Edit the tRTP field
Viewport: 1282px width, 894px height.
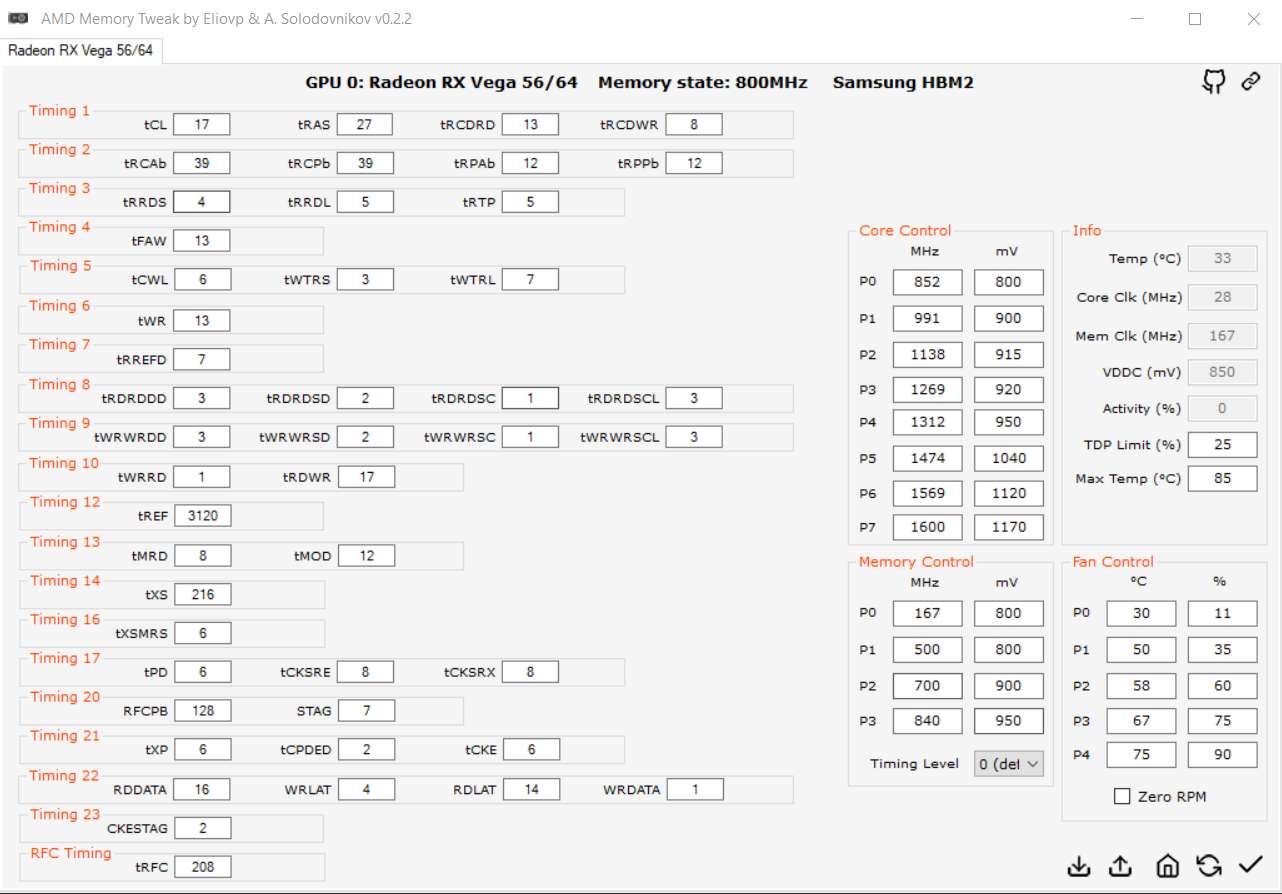click(530, 202)
